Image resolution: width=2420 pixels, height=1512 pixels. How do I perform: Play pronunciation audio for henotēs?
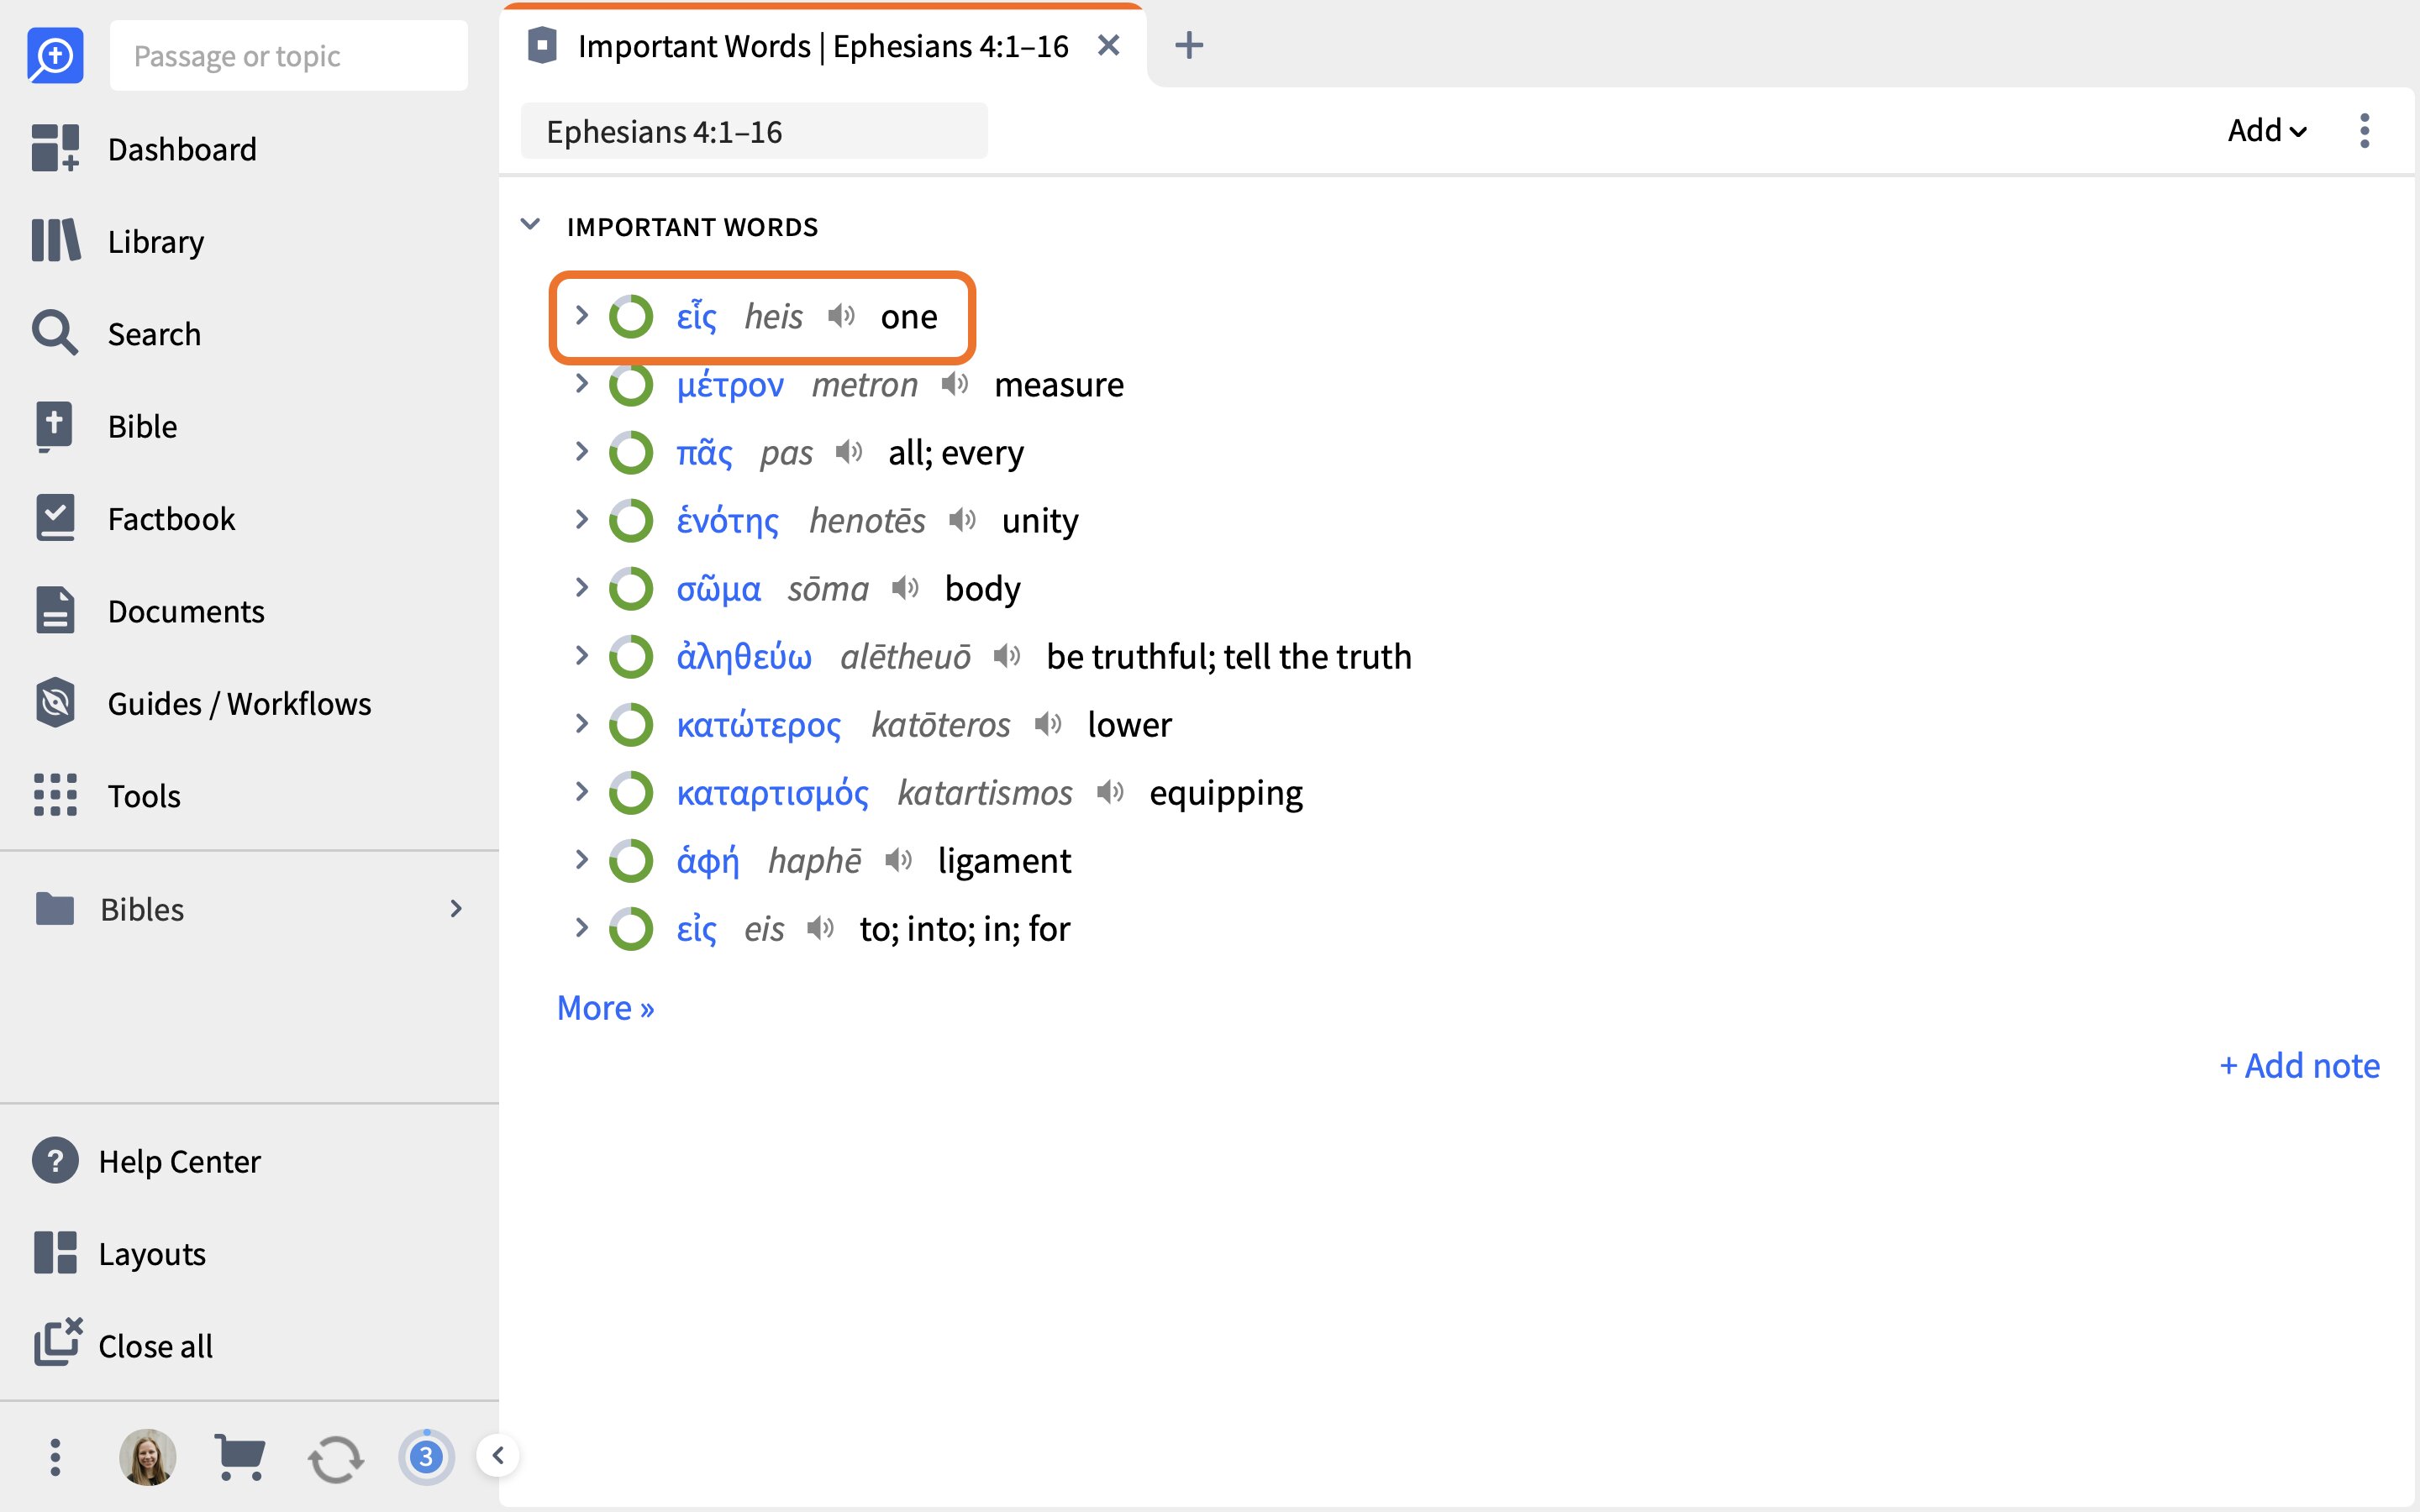[x=962, y=520]
